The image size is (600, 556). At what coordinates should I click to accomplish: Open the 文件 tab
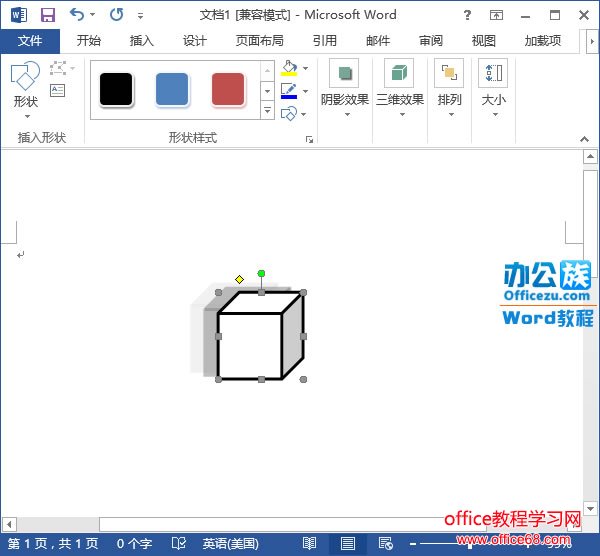click(30, 41)
